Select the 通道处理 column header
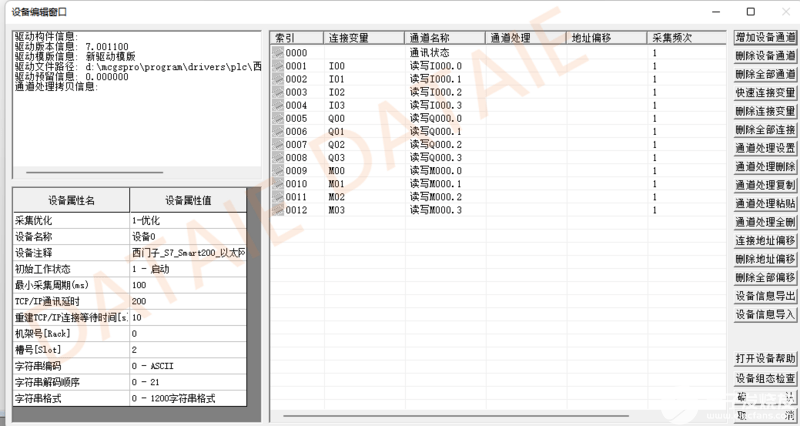The image size is (800, 426). [526, 38]
